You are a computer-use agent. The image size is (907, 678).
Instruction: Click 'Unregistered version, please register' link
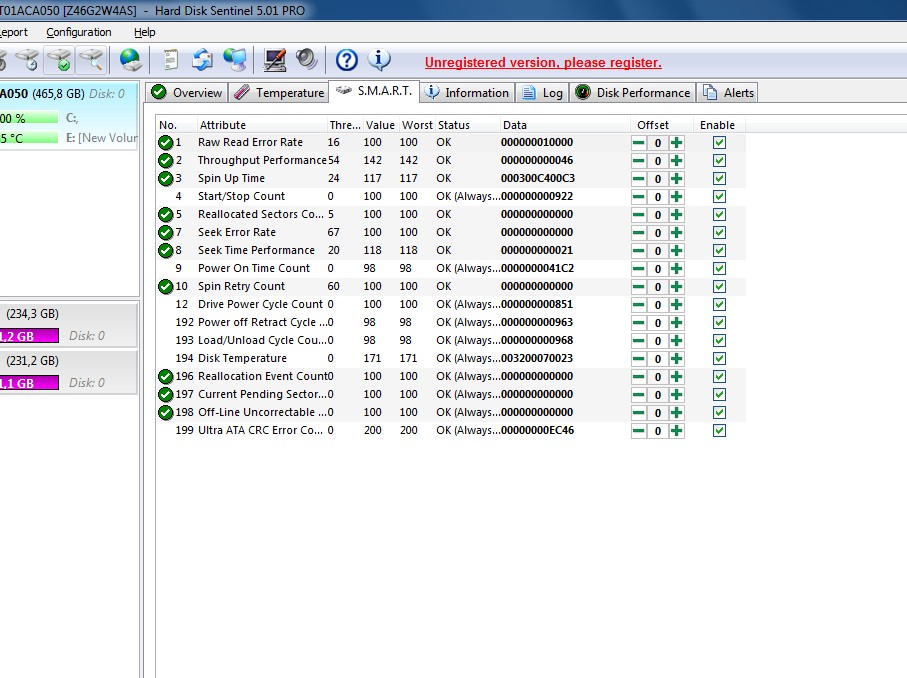point(543,62)
